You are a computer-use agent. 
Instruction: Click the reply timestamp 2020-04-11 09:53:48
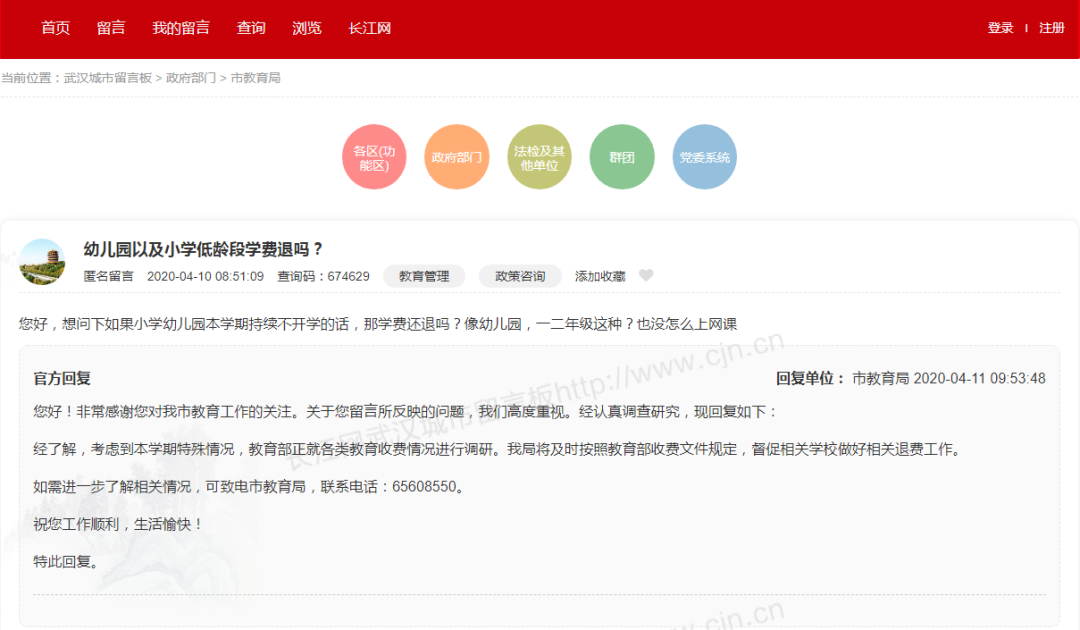979,378
